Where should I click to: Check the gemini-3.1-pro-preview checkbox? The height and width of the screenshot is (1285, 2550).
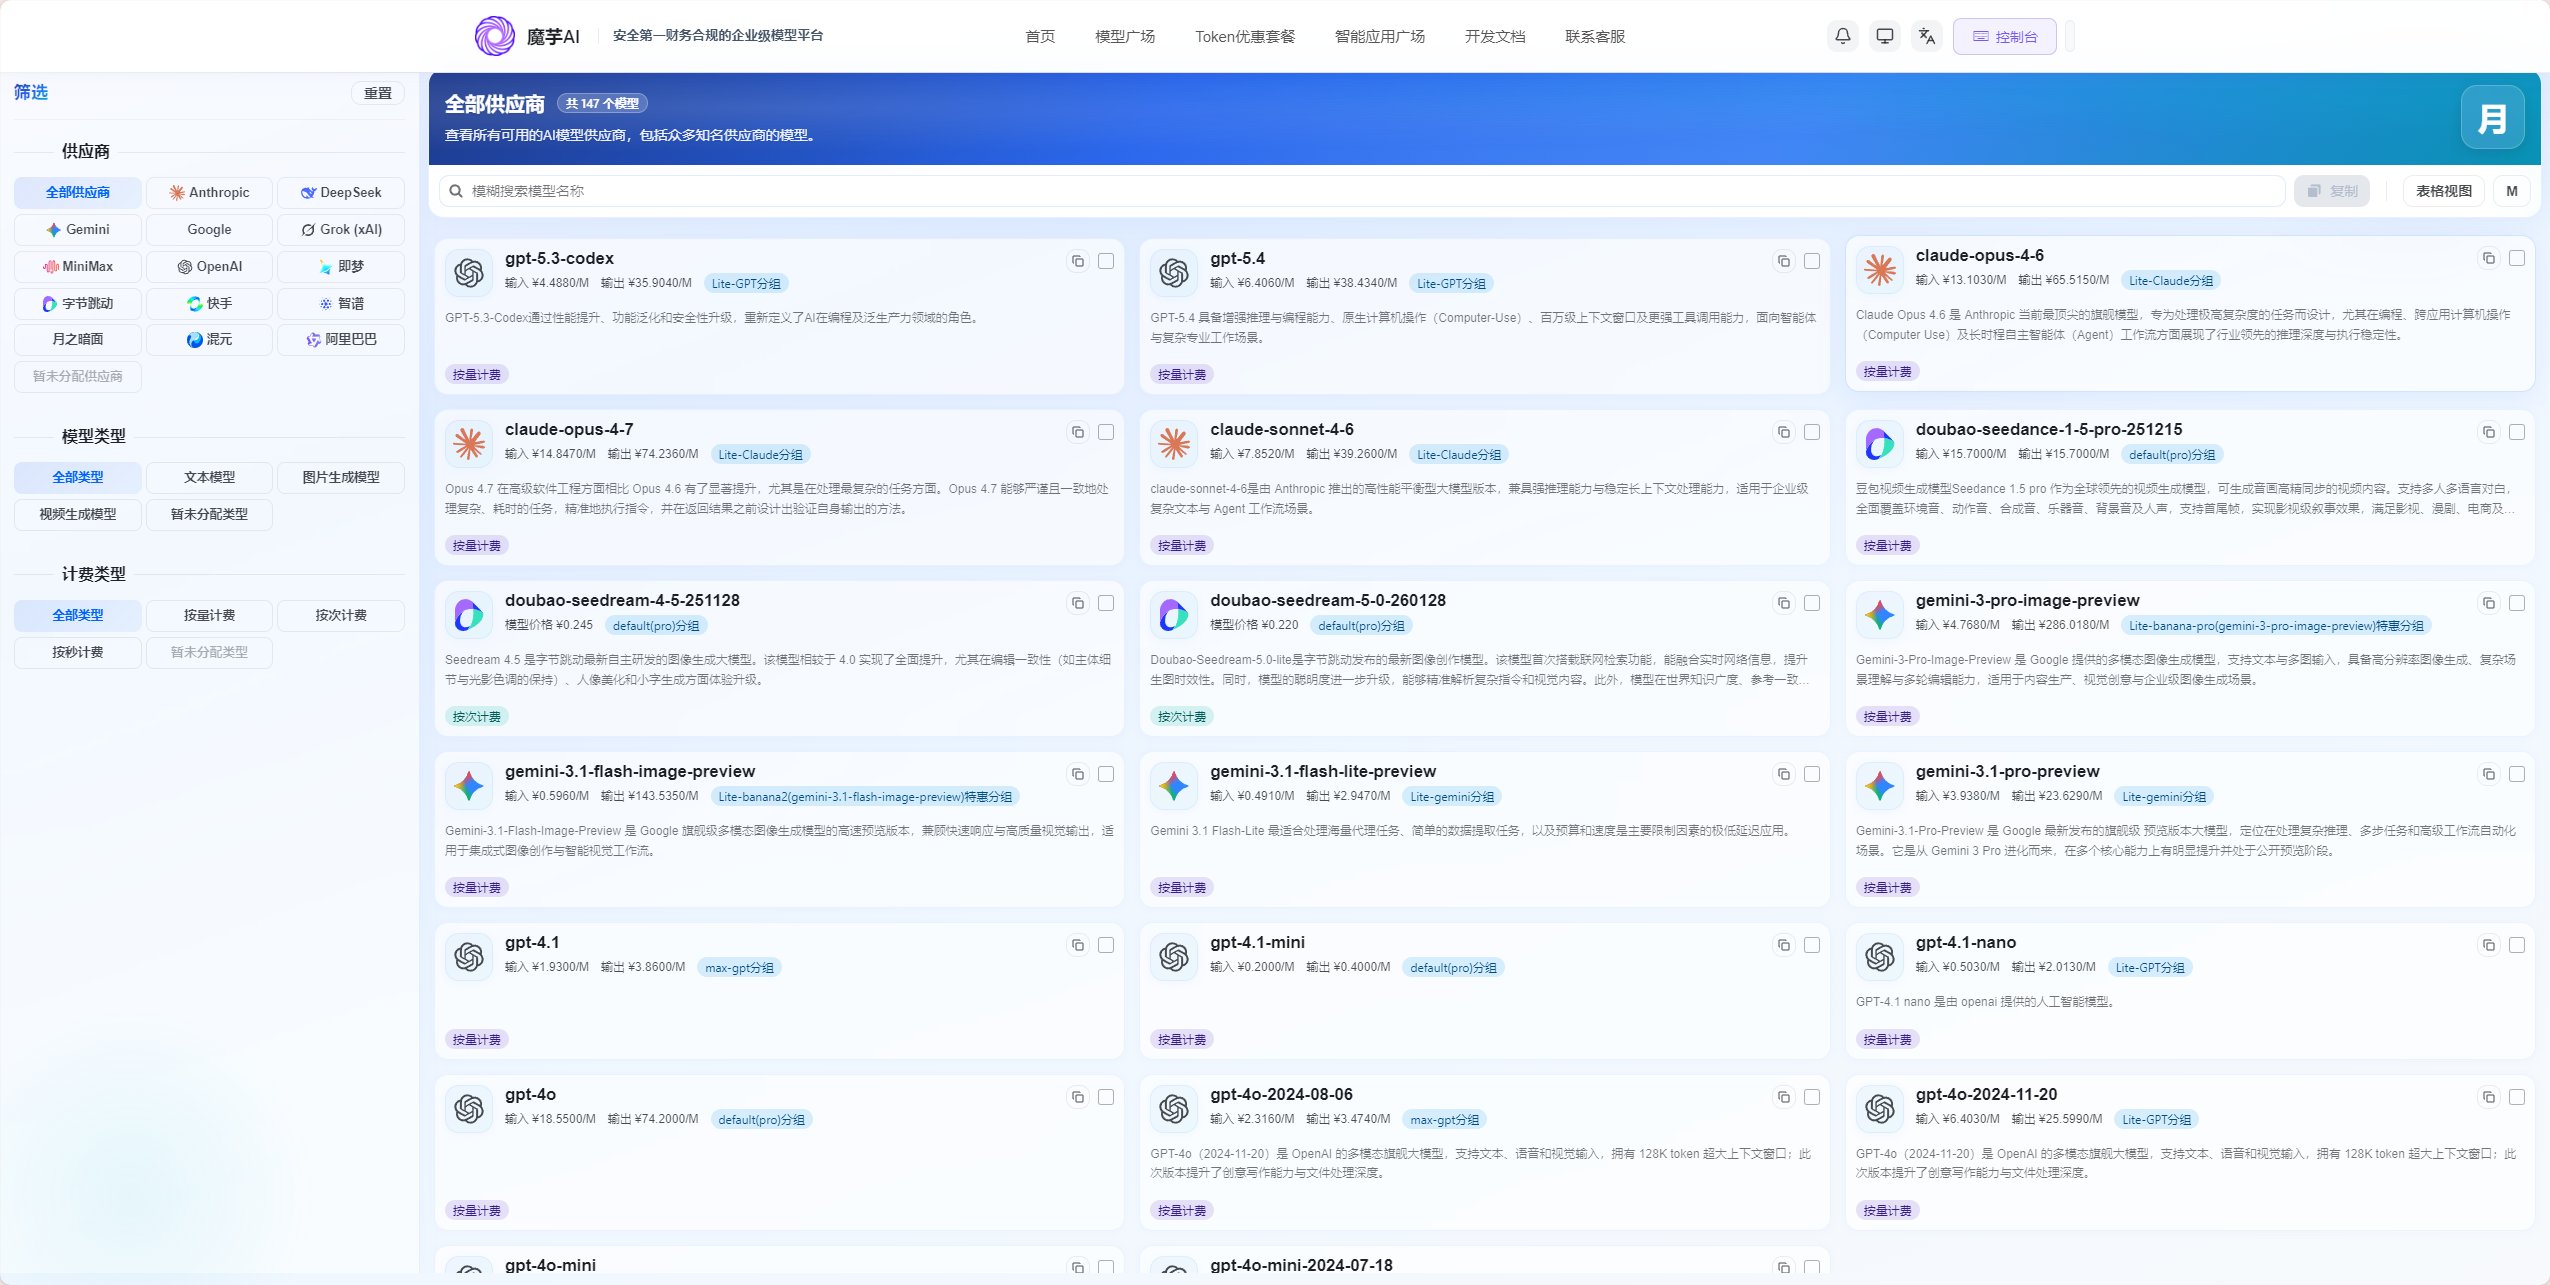(2516, 774)
